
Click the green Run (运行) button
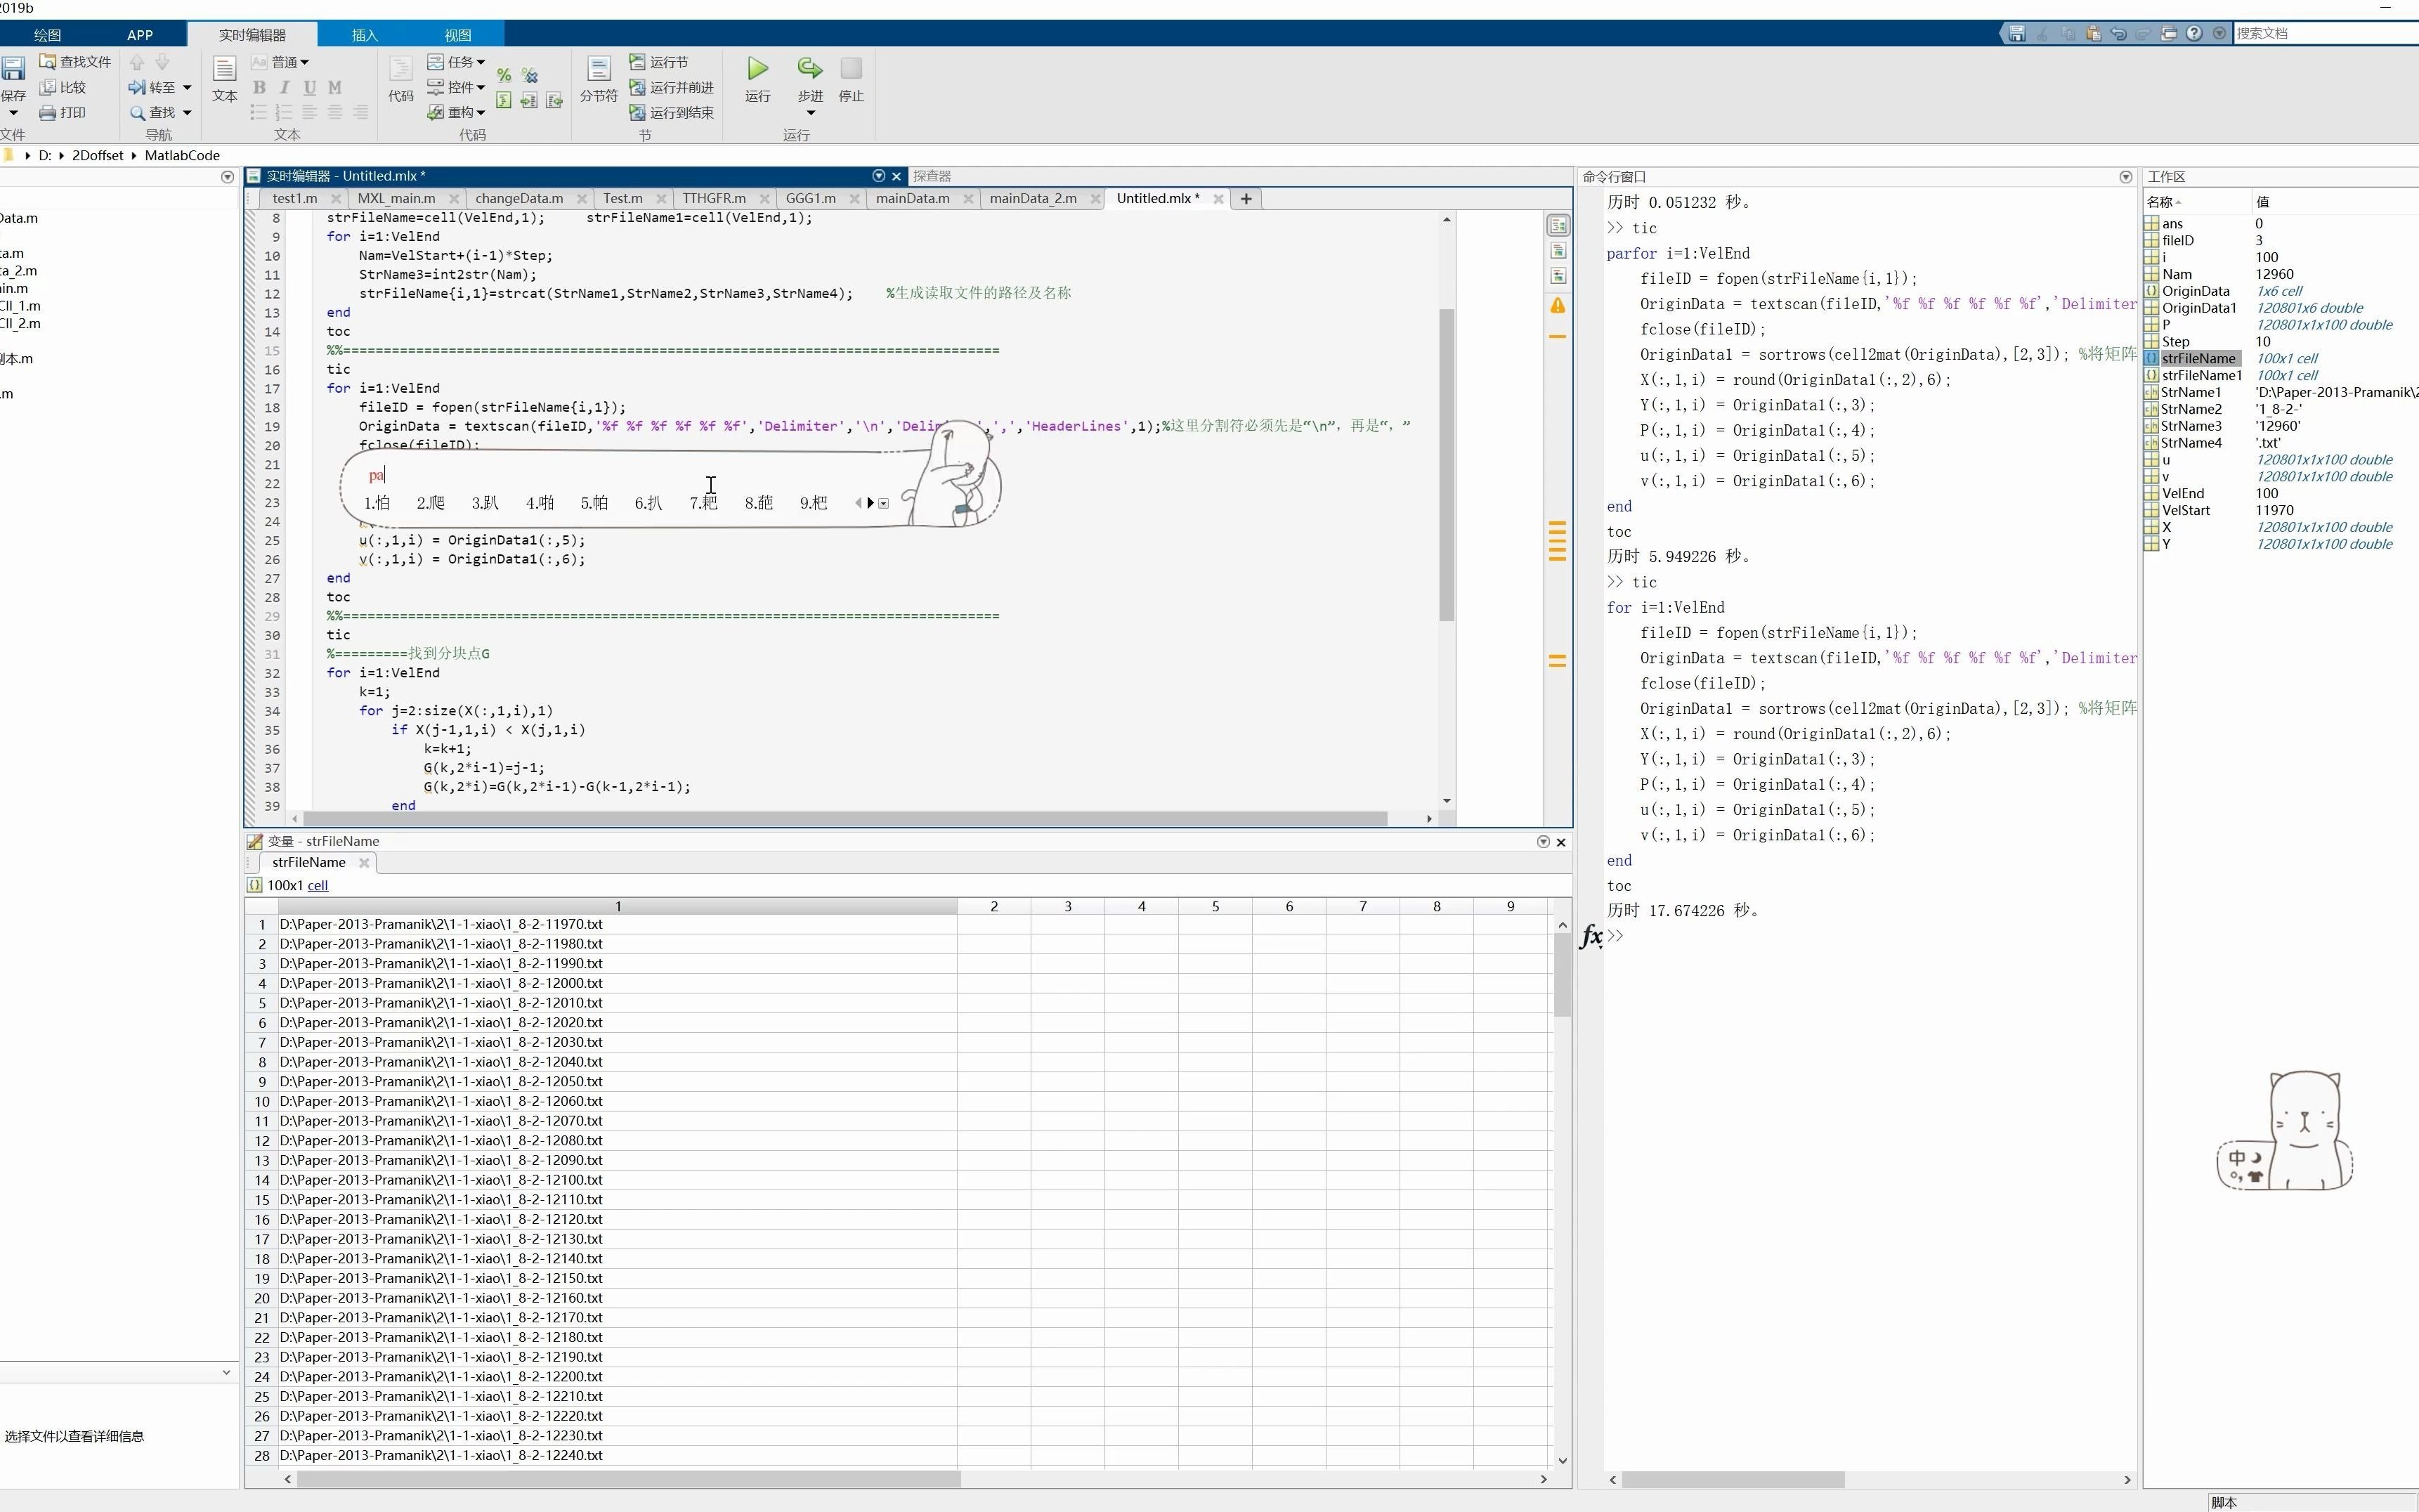(x=758, y=69)
